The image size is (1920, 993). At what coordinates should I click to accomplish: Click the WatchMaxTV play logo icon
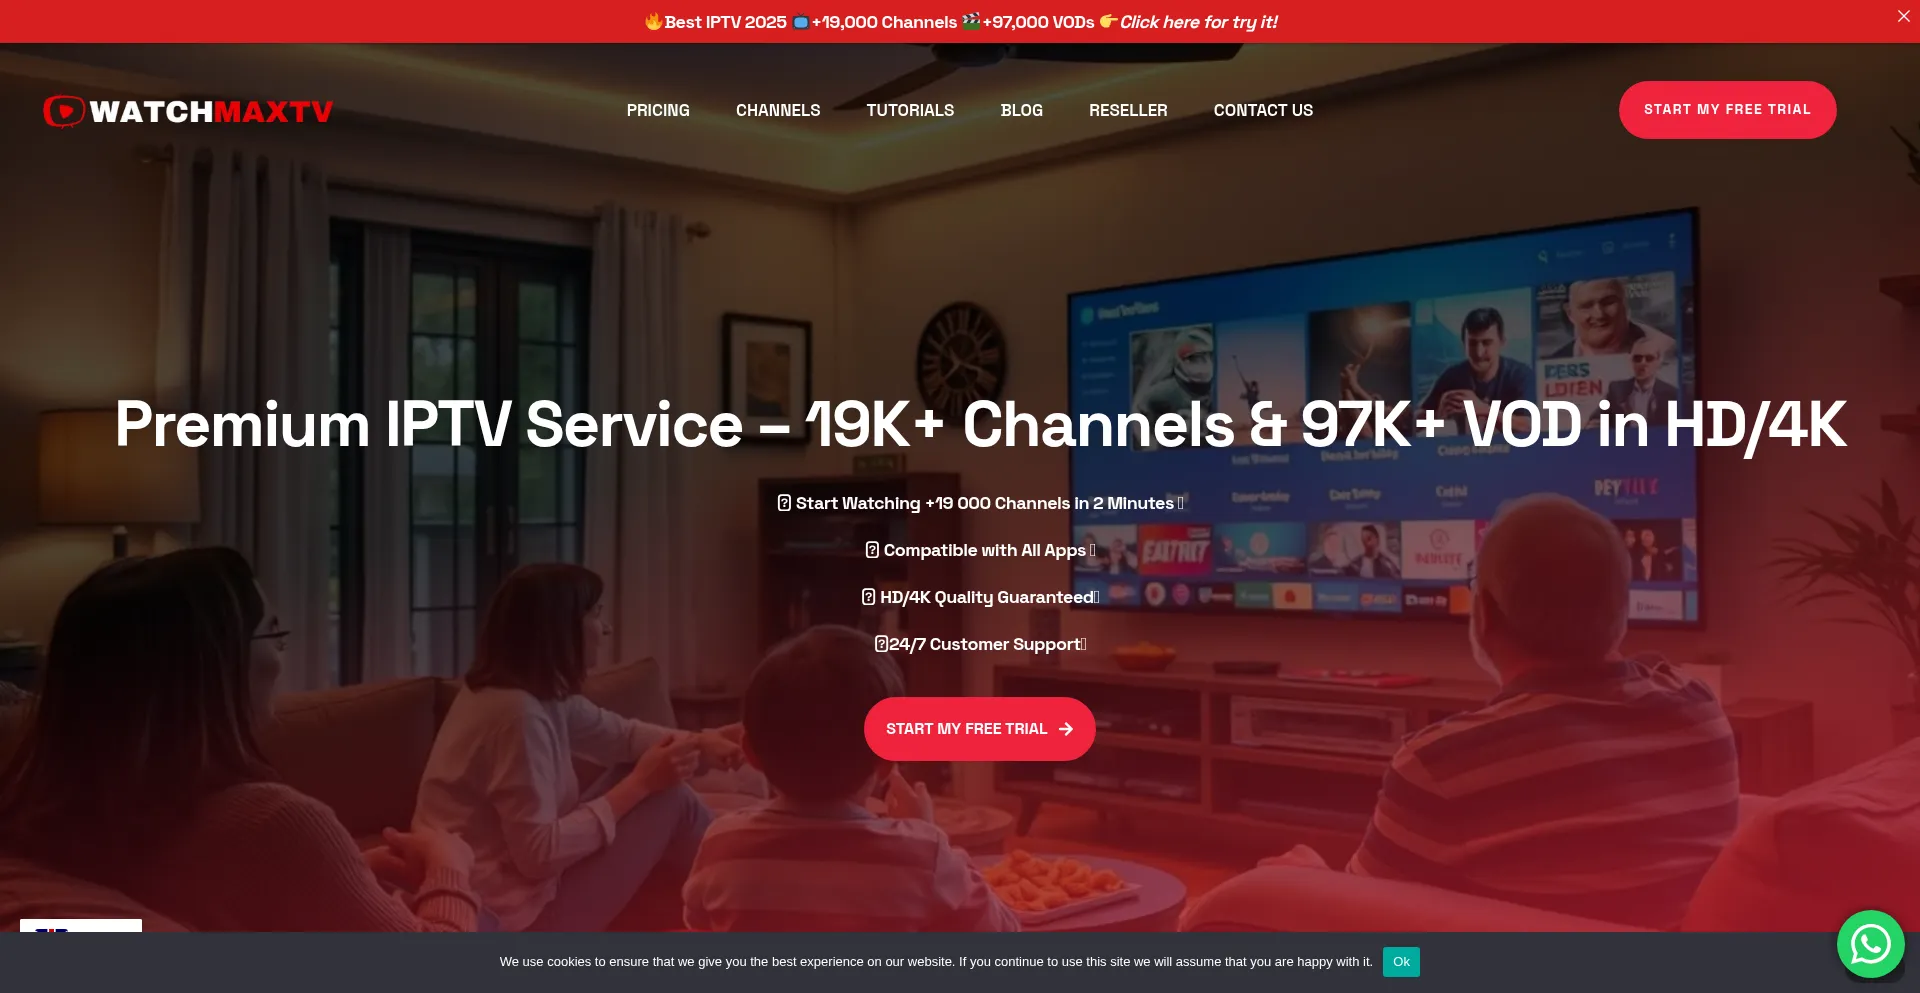coord(64,111)
